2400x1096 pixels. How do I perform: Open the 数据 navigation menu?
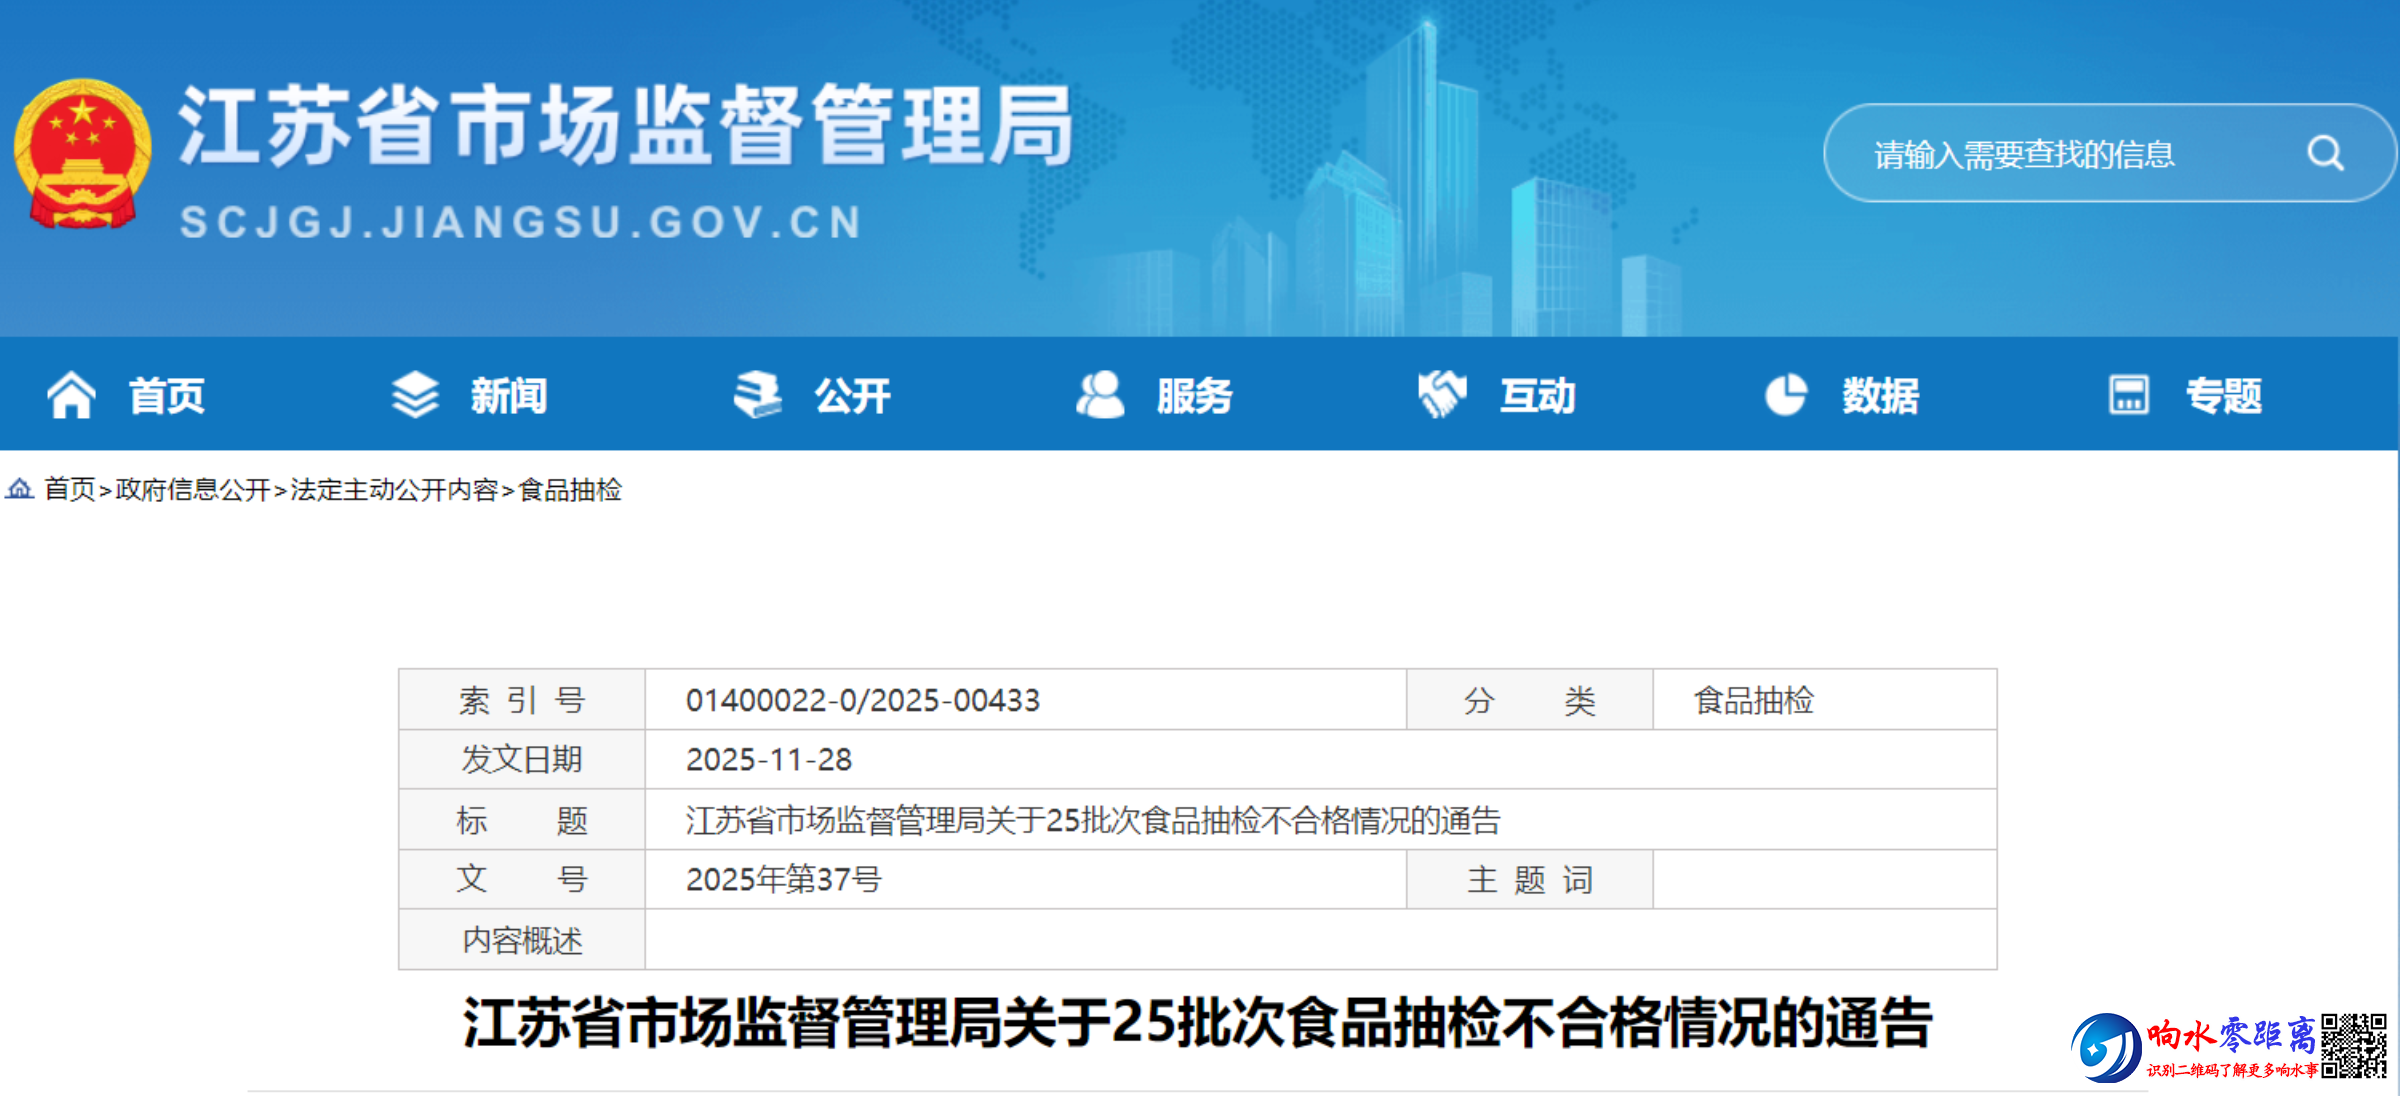[1881, 396]
